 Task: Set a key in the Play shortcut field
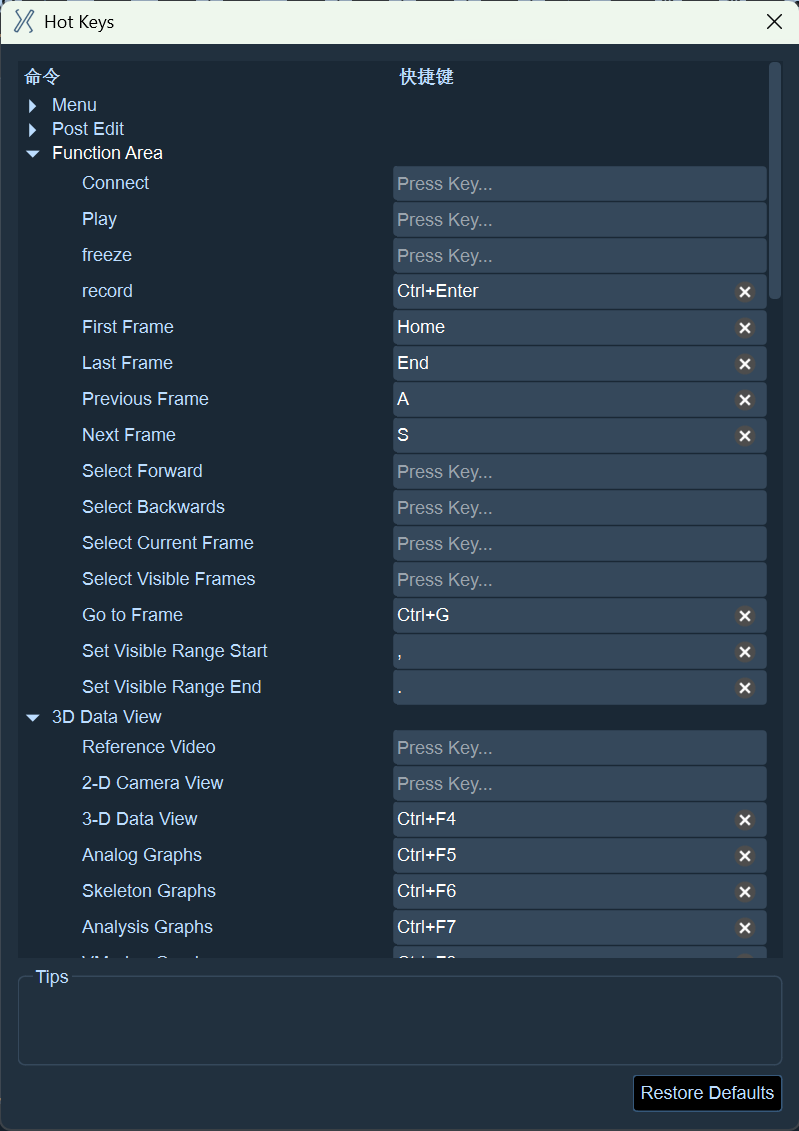pyautogui.click(x=579, y=219)
